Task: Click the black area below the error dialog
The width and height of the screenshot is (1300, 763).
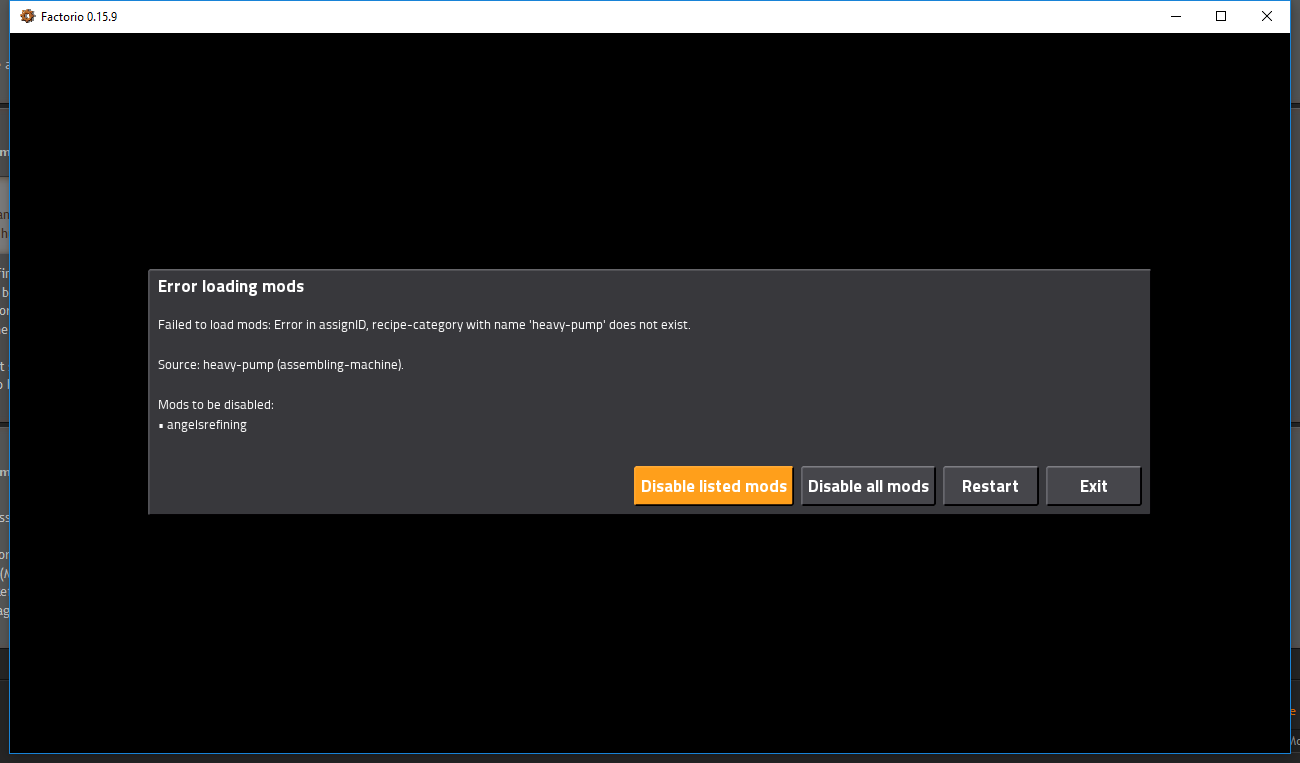Action: pyautogui.click(x=648, y=630)
